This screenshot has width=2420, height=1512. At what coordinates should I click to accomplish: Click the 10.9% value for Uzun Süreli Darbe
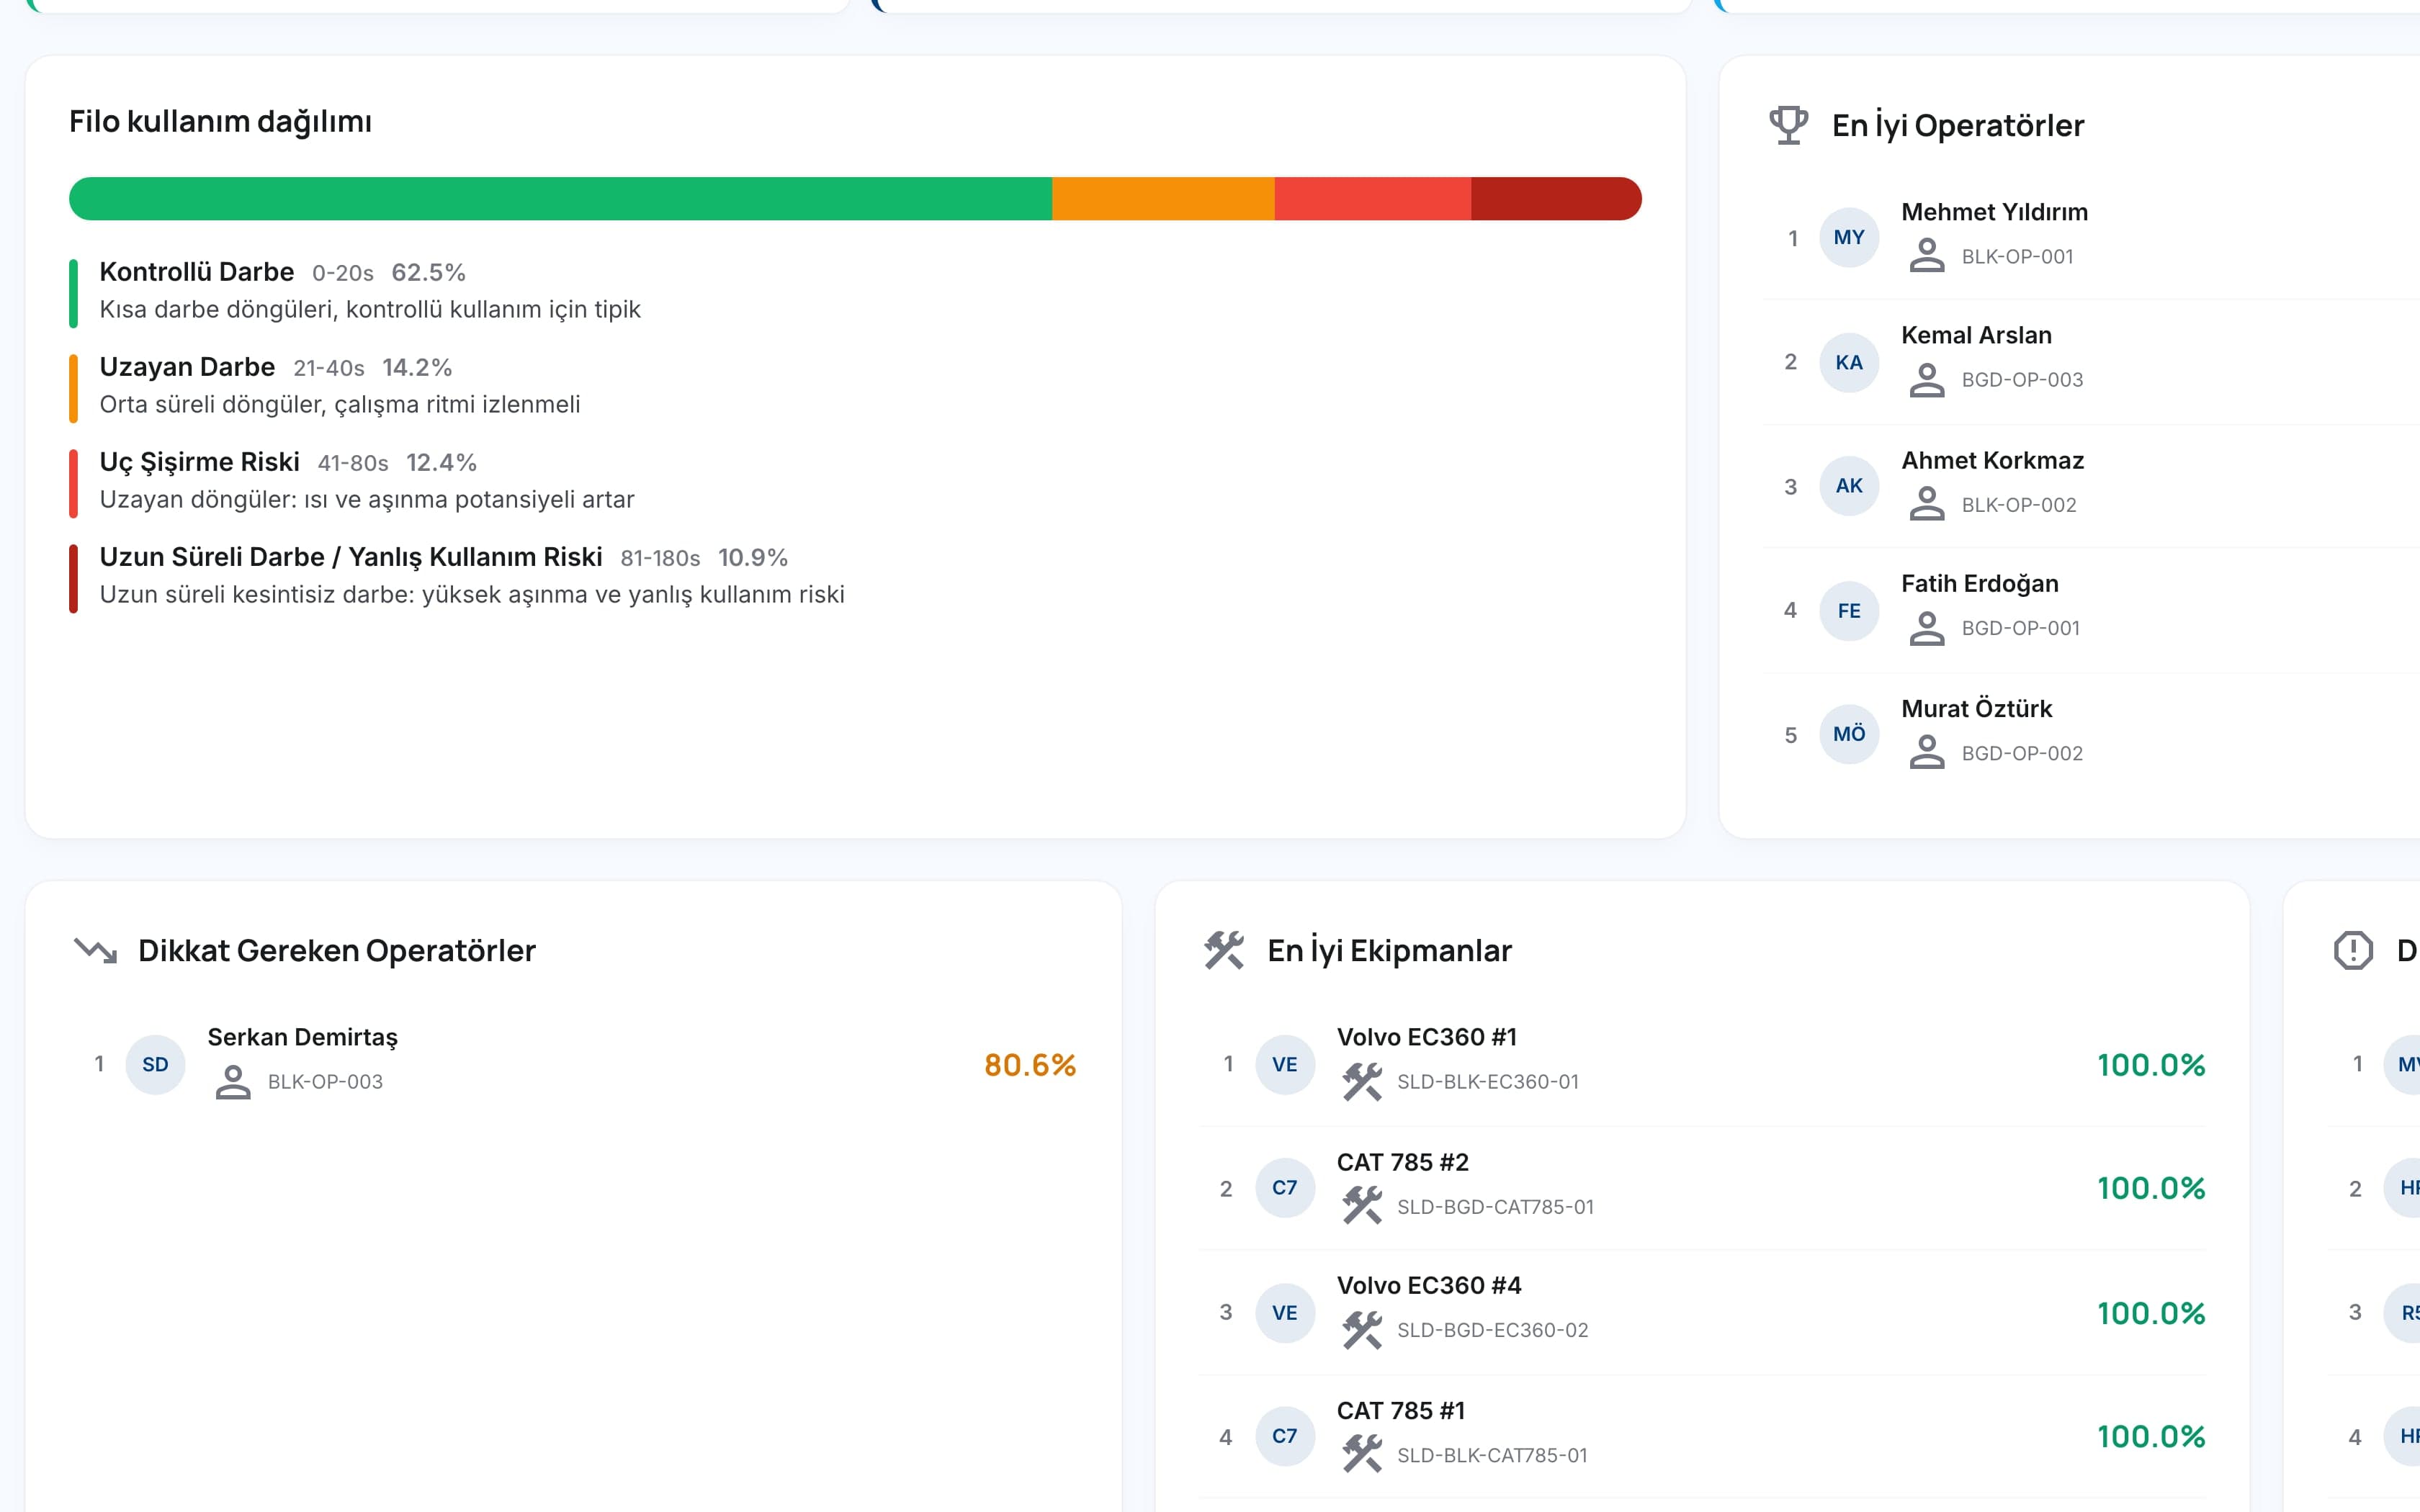753,558
